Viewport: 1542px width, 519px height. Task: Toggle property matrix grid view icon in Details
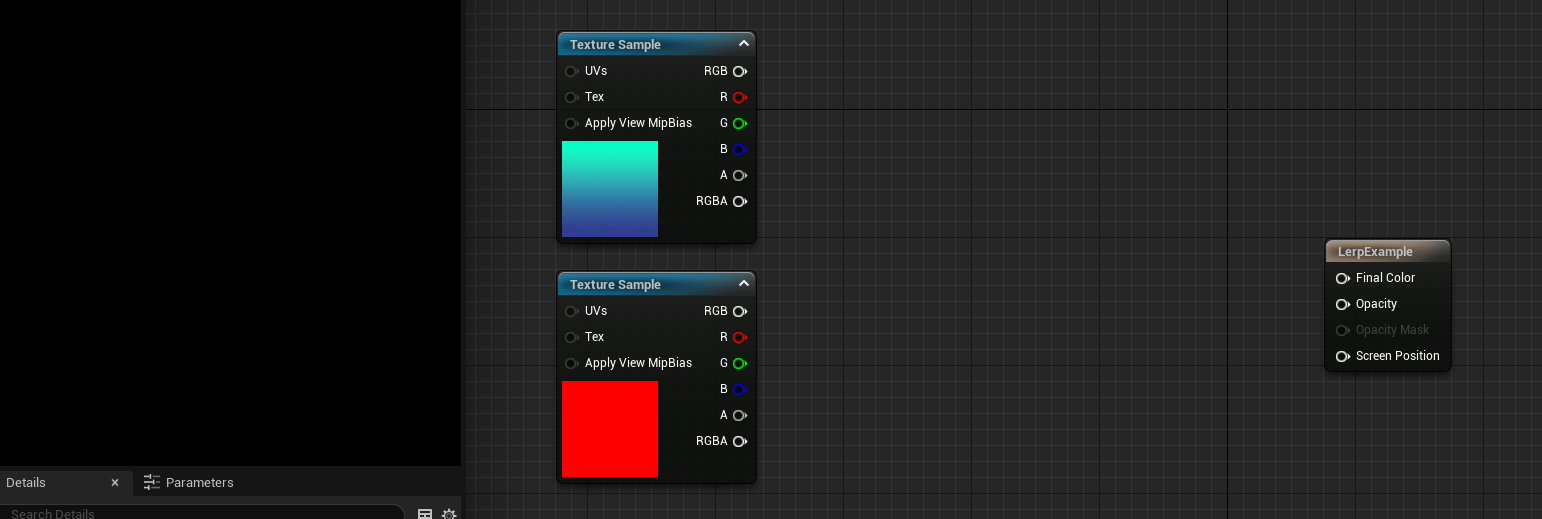tap(425, 514)
